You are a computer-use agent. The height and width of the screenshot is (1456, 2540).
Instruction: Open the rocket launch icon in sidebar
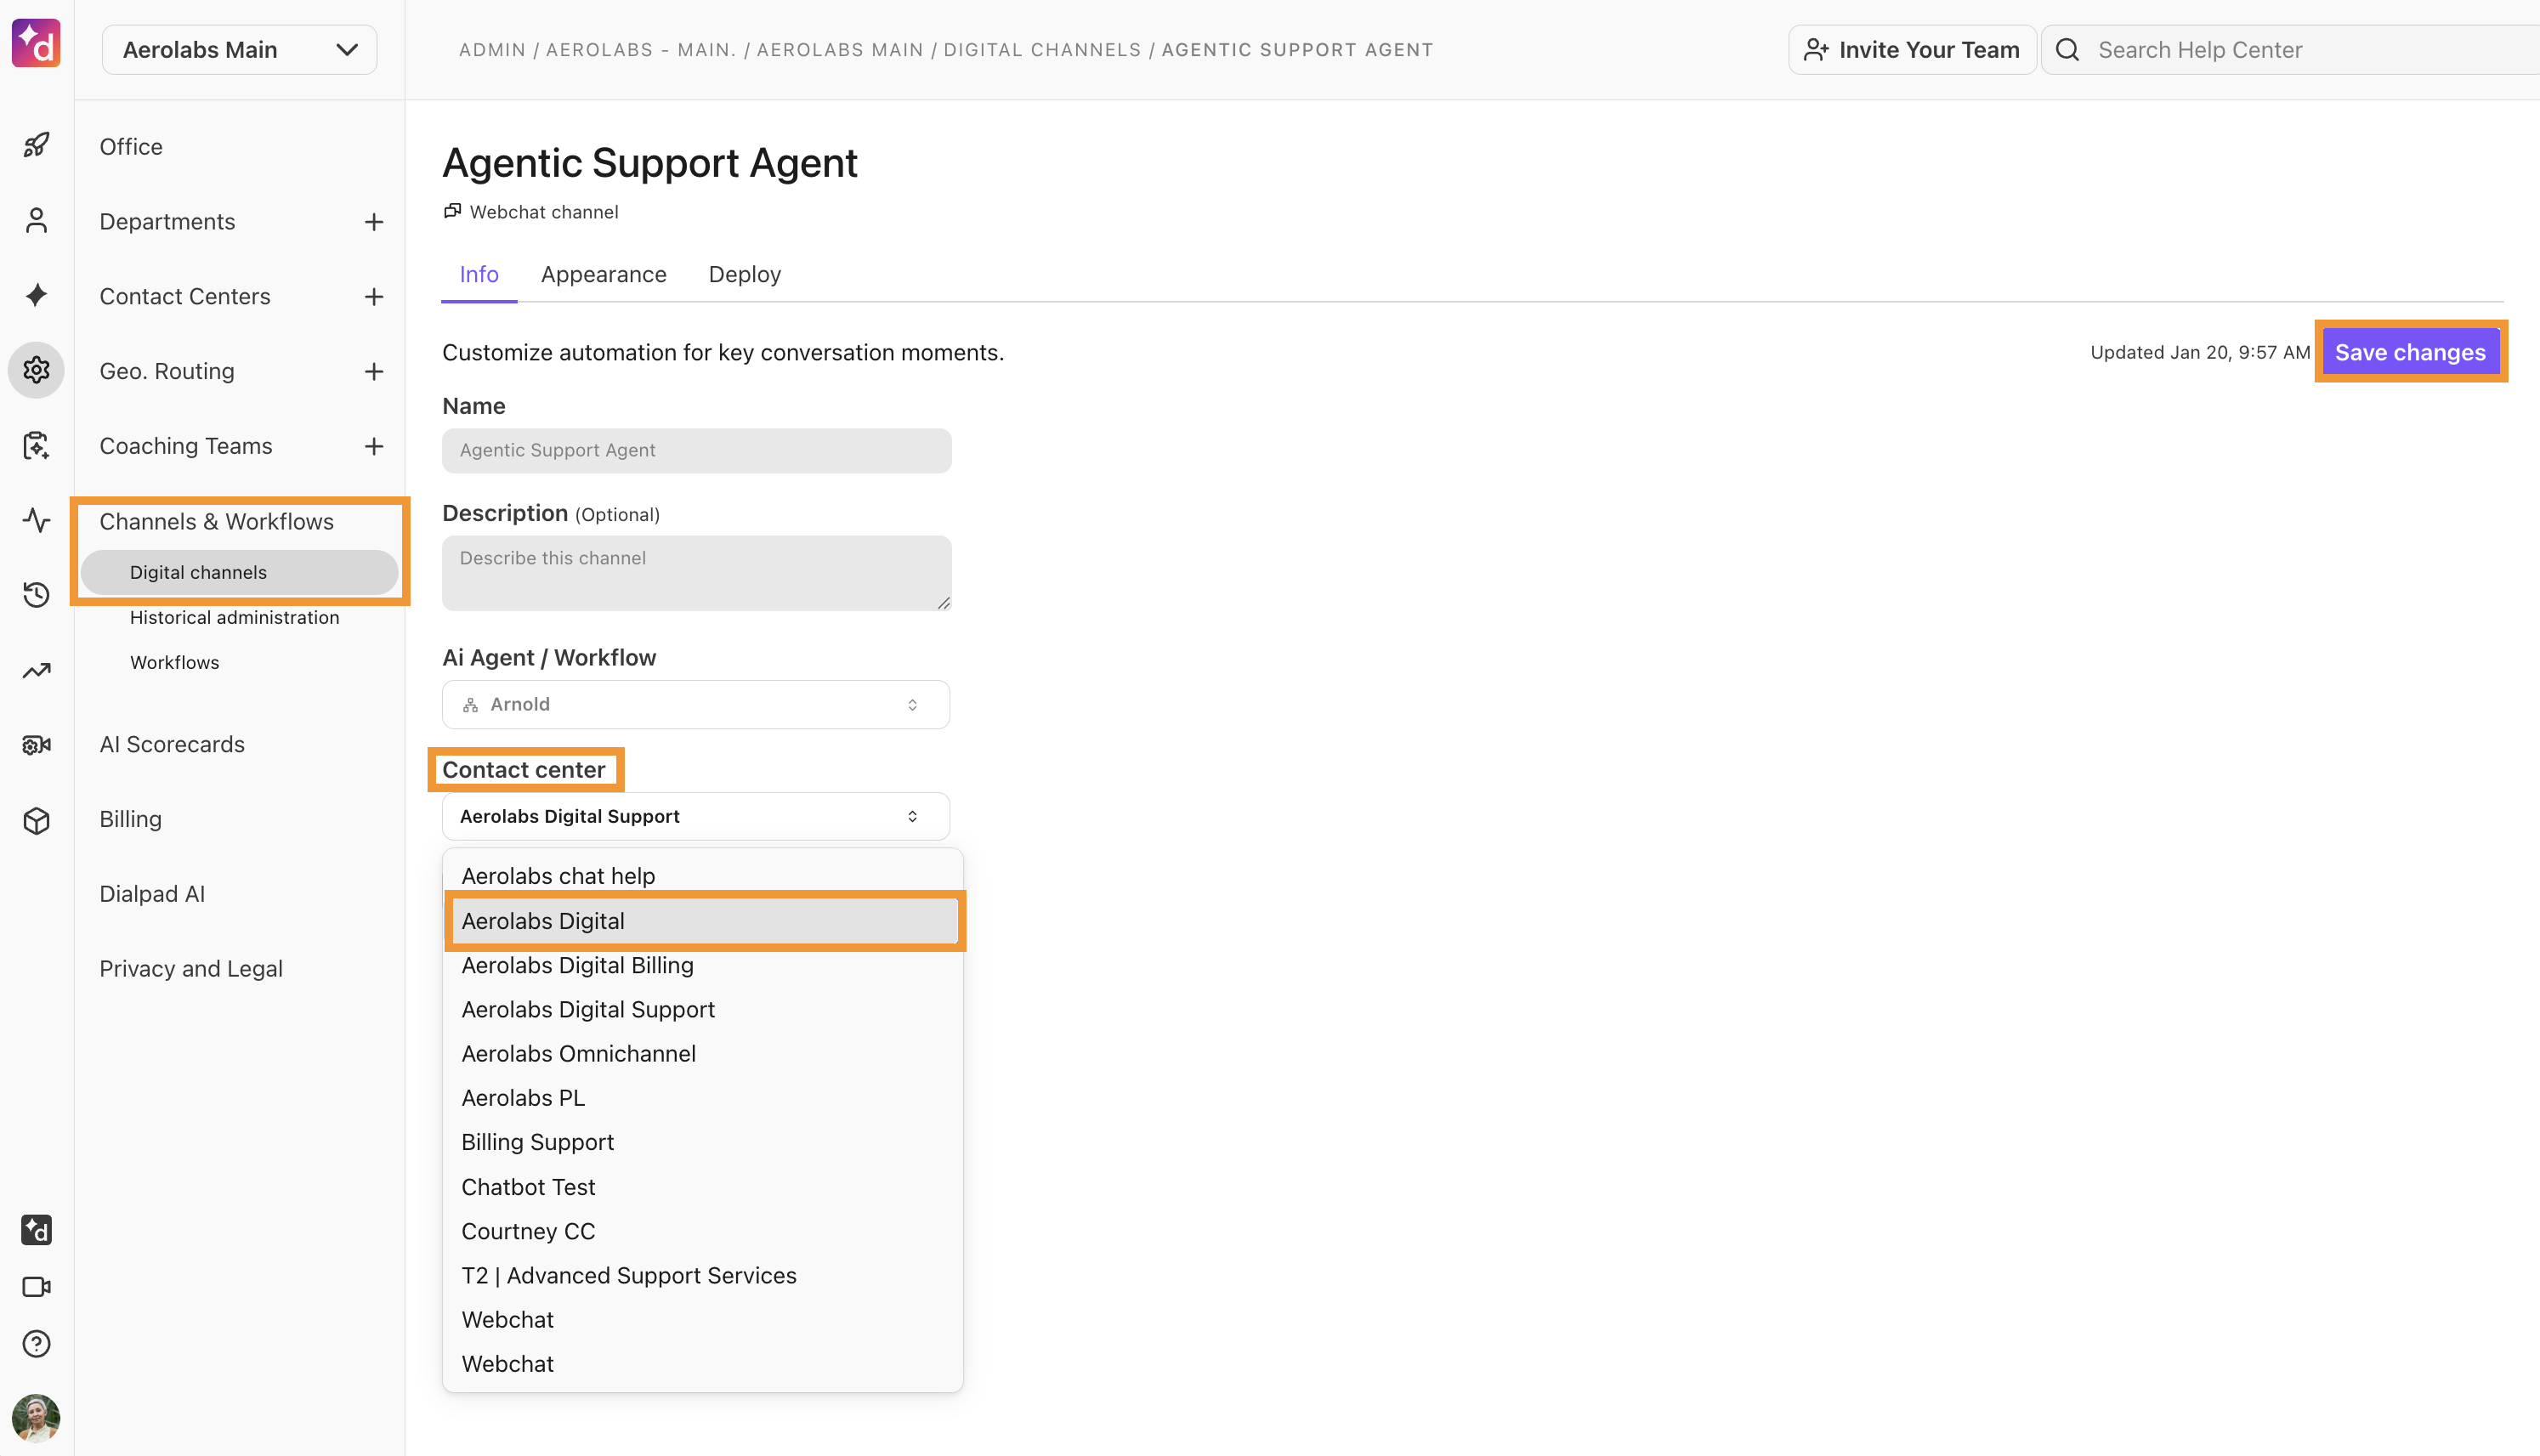[x=36, y=145]
